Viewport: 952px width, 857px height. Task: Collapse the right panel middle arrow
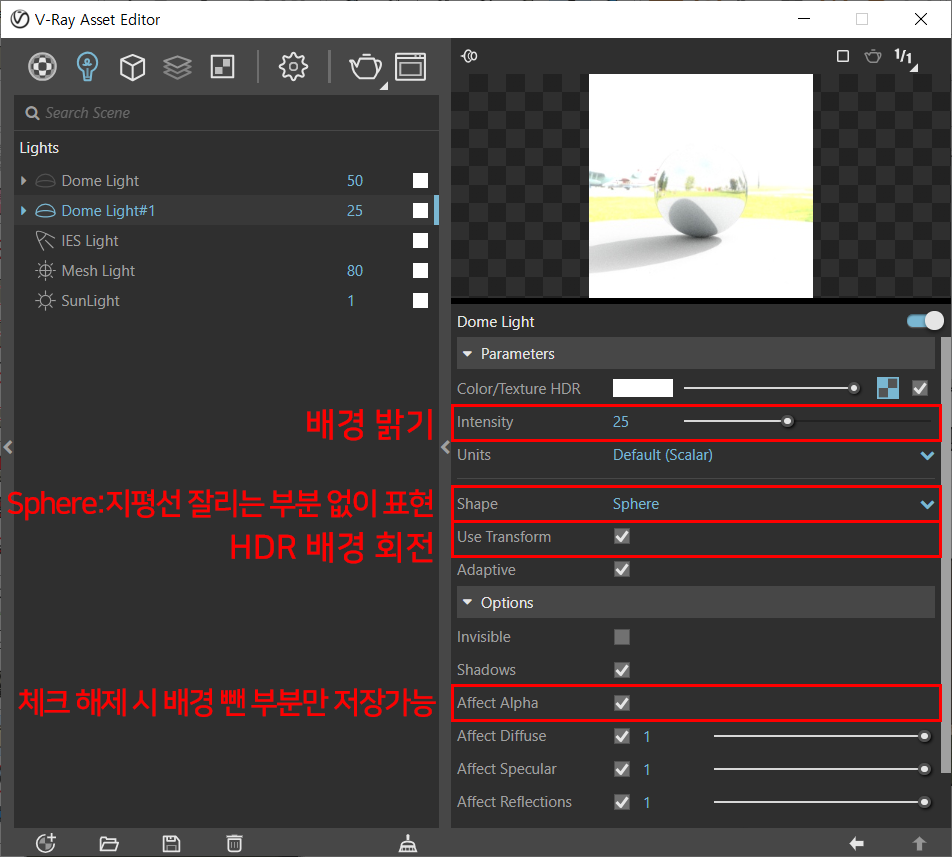(x=446, y=448)
